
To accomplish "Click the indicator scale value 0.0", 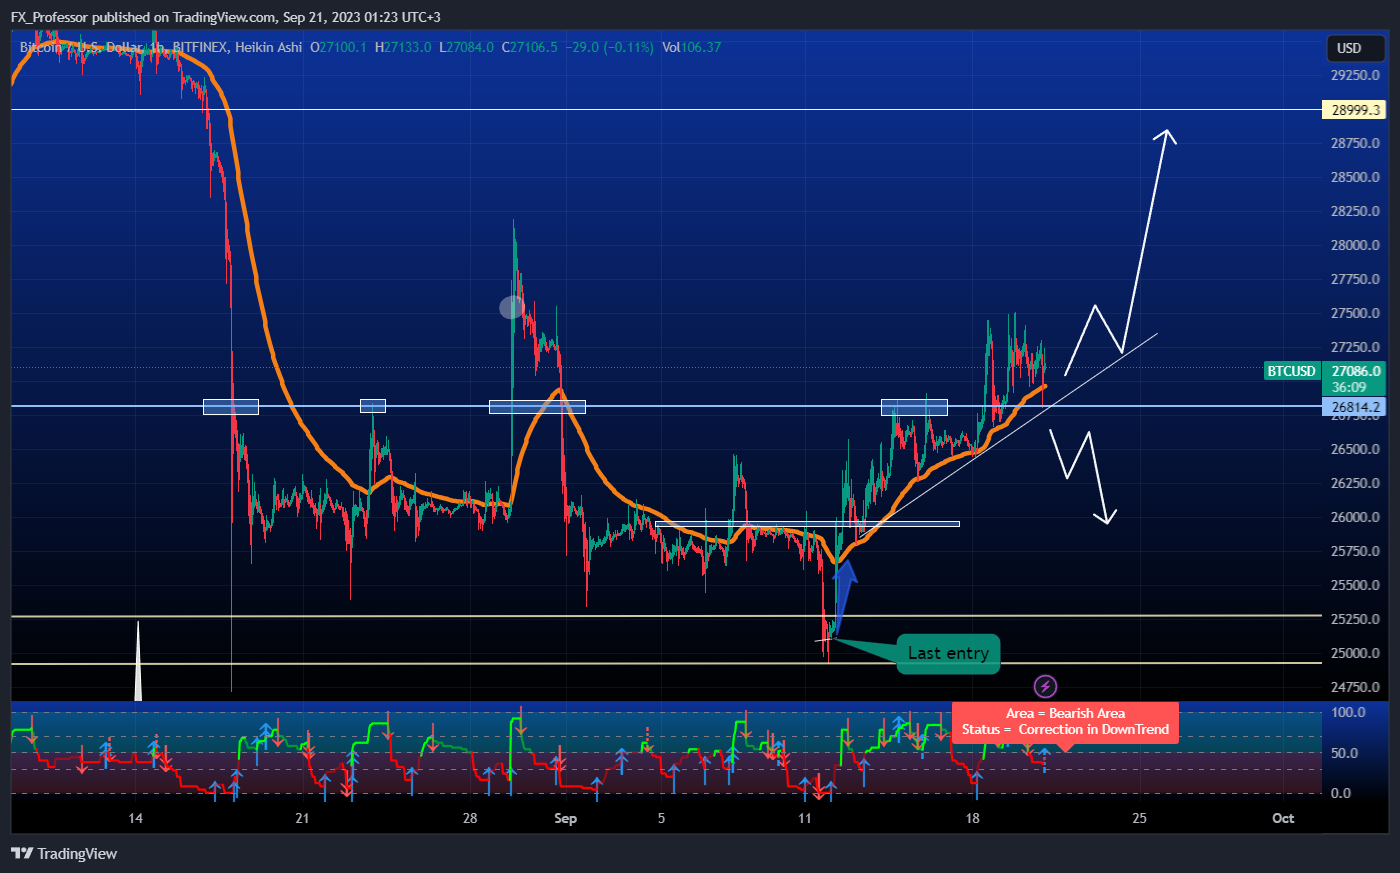I will tap(1341, 793).
